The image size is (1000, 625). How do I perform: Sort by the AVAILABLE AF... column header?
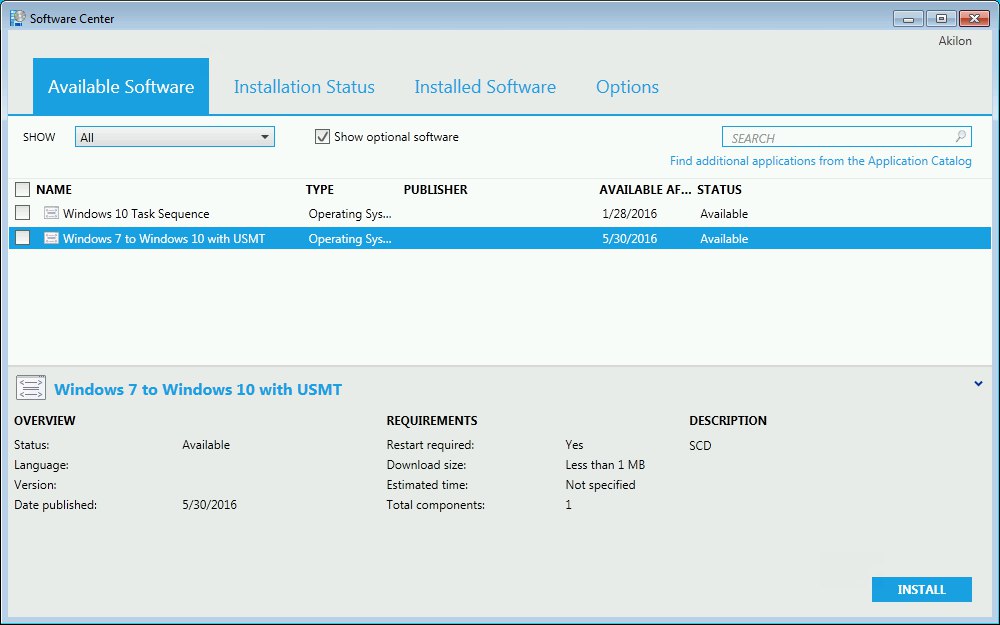coord(645,189)
